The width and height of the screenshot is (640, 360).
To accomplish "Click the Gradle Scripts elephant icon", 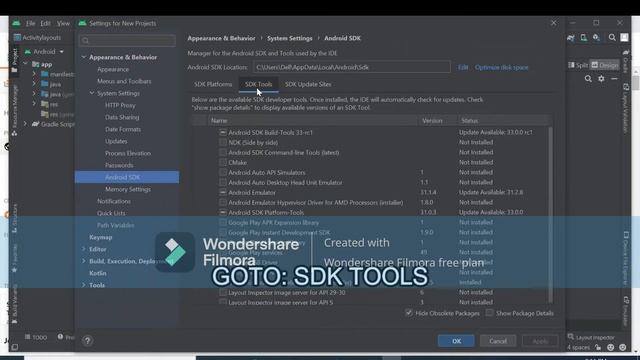I will pos(36,124).
